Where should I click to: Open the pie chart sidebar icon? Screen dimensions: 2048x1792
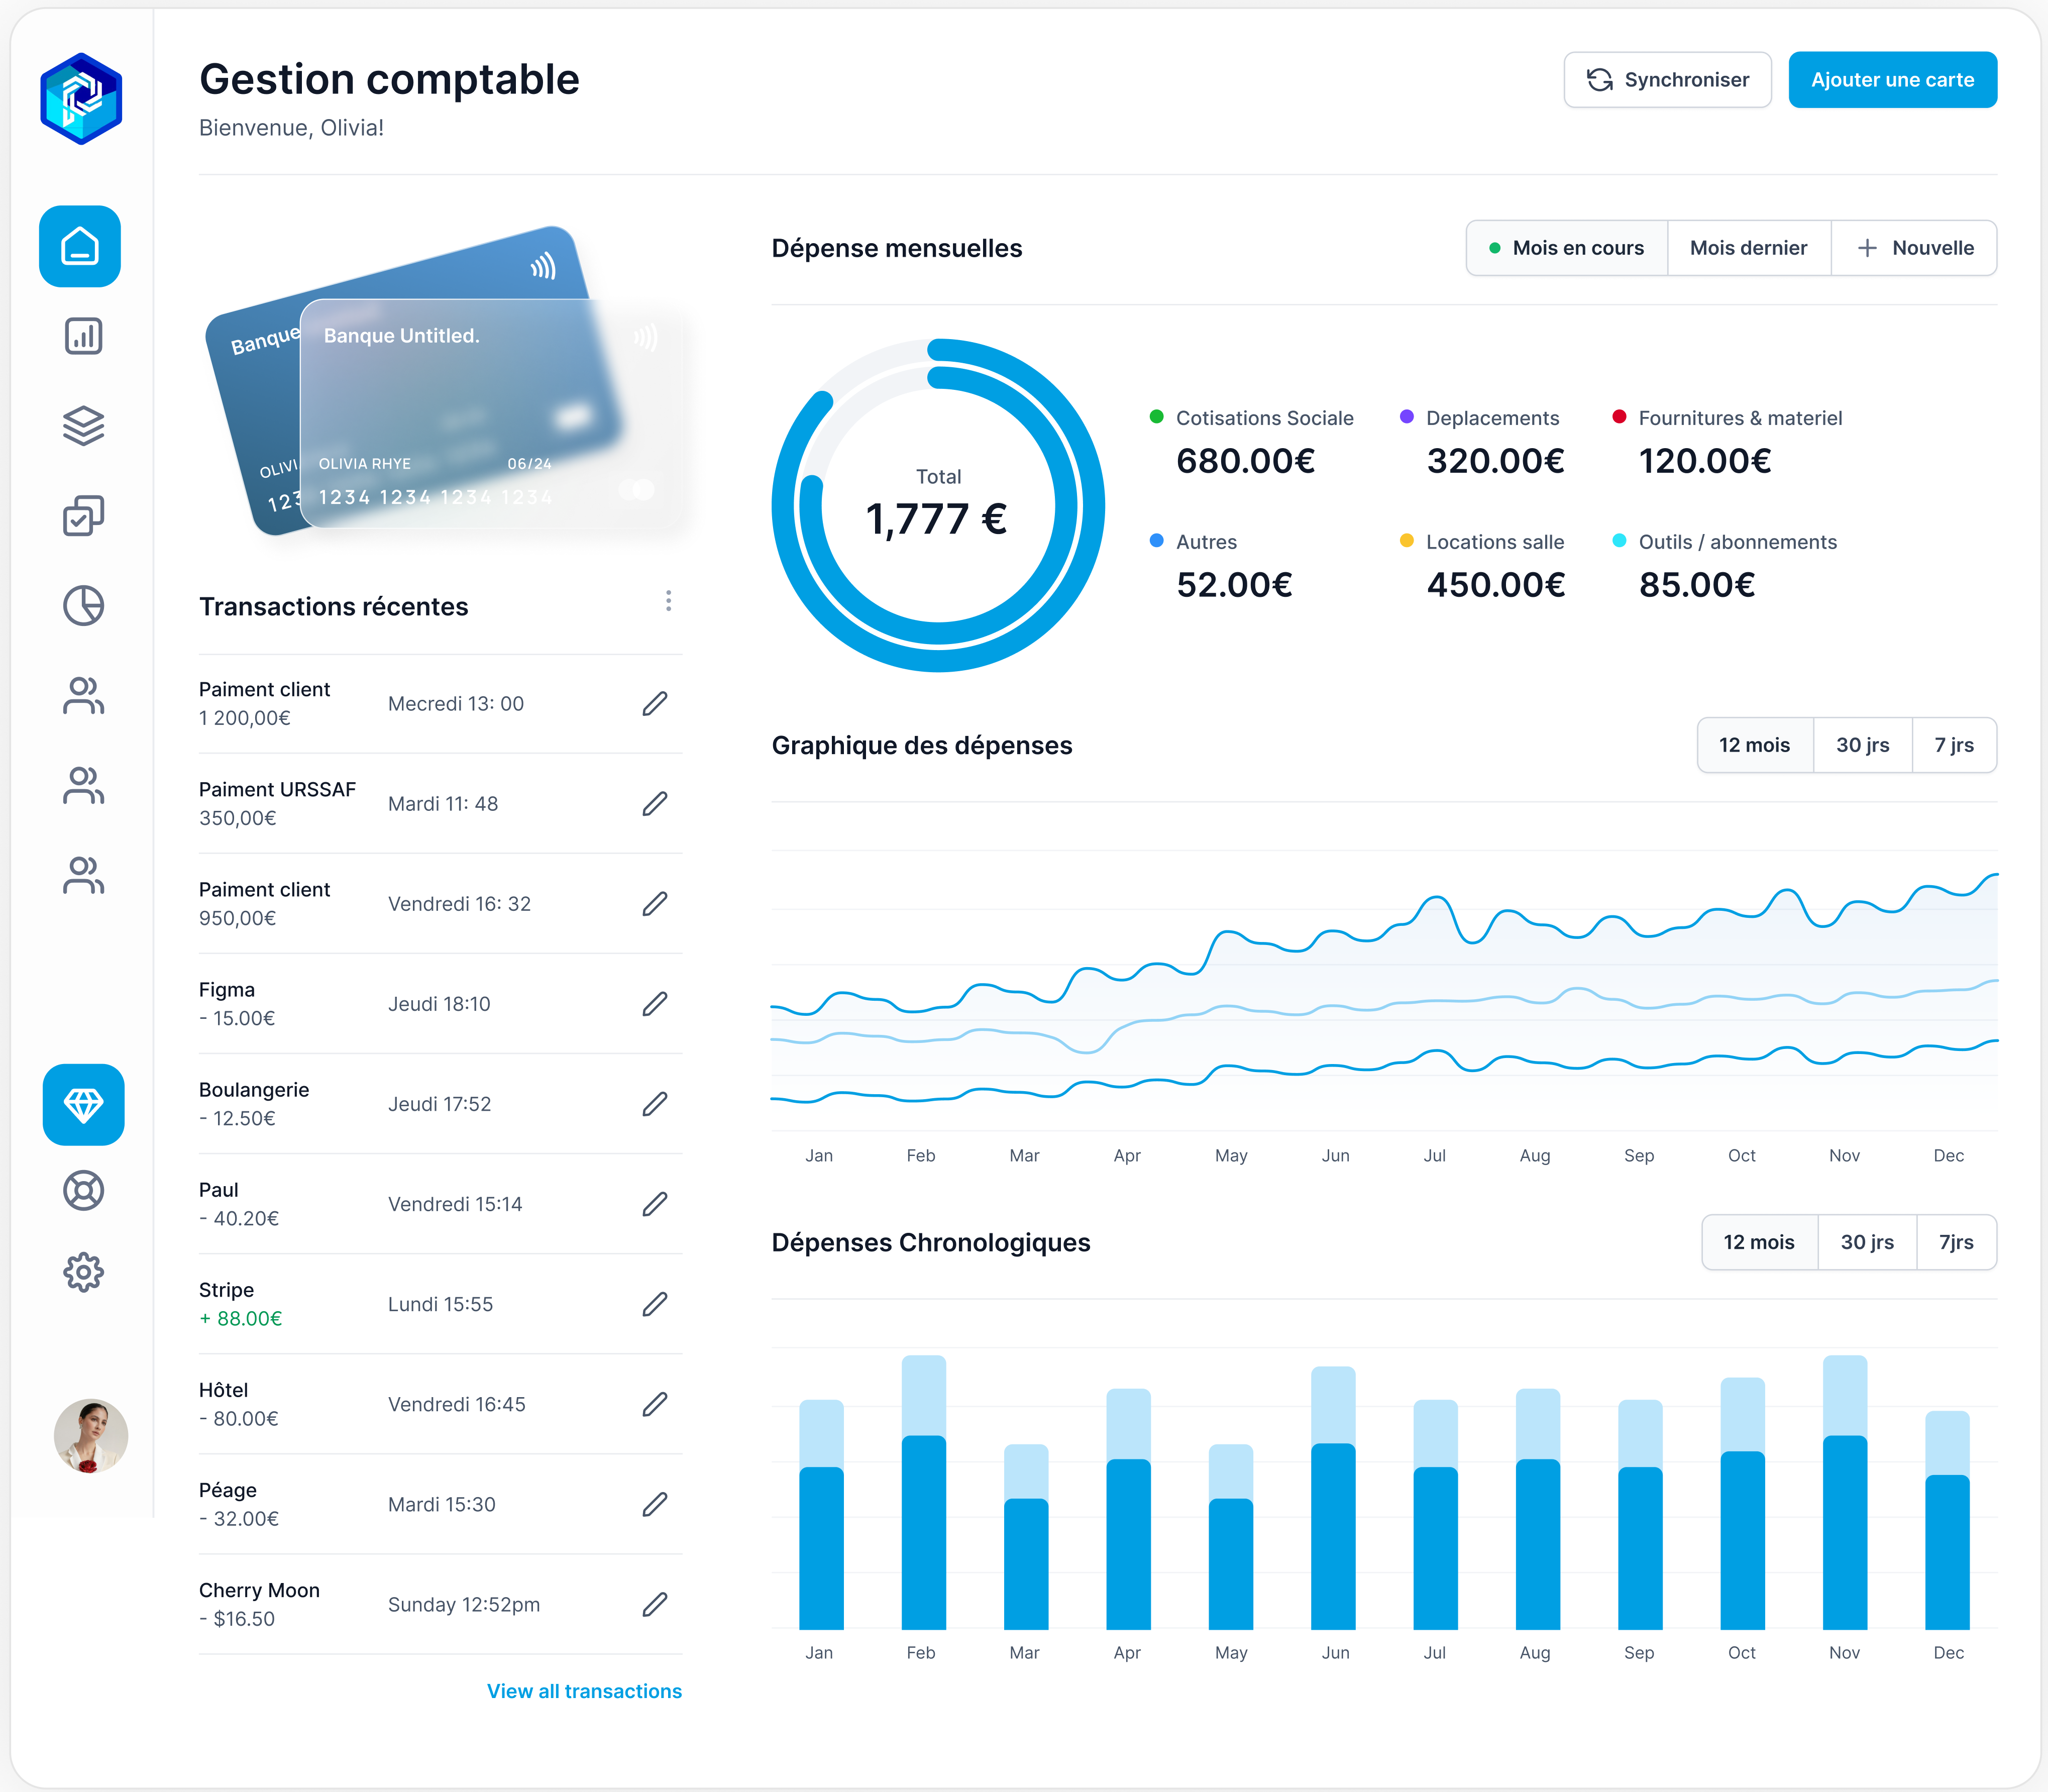click(83, 606)
